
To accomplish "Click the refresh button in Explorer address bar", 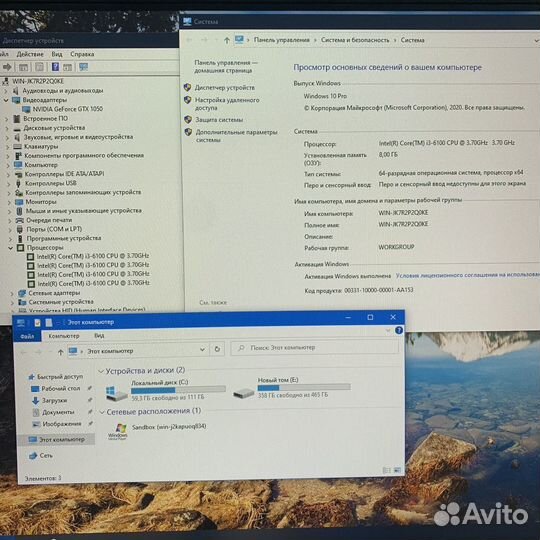I will pyautogui.click(x=217, y=349).
